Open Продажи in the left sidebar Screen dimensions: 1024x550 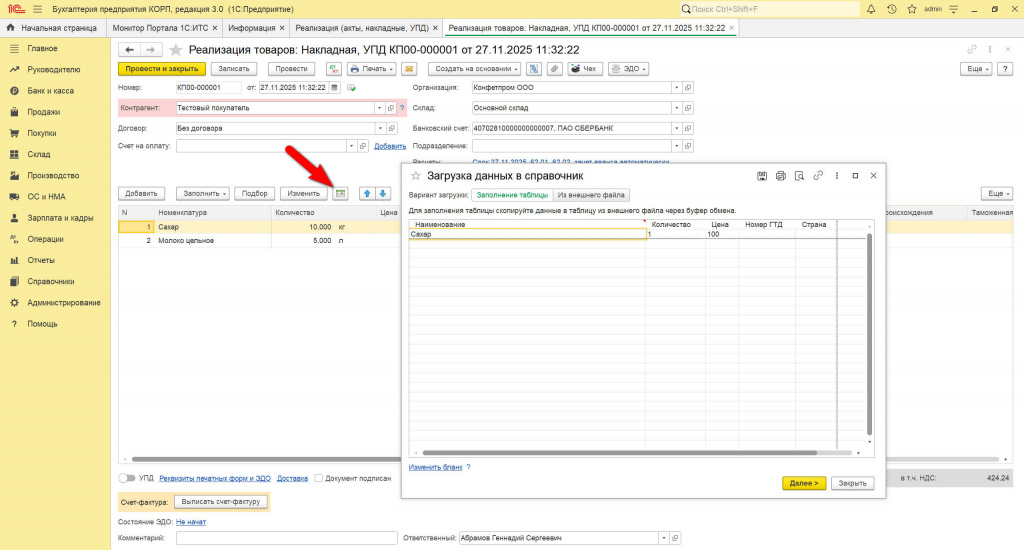43,112
